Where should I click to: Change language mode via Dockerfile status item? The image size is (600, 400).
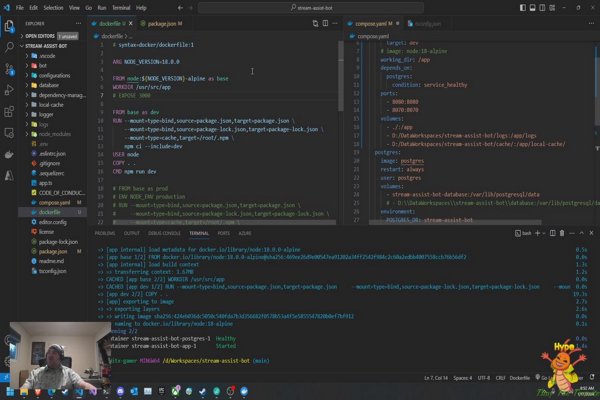click(x=519, y=378)
